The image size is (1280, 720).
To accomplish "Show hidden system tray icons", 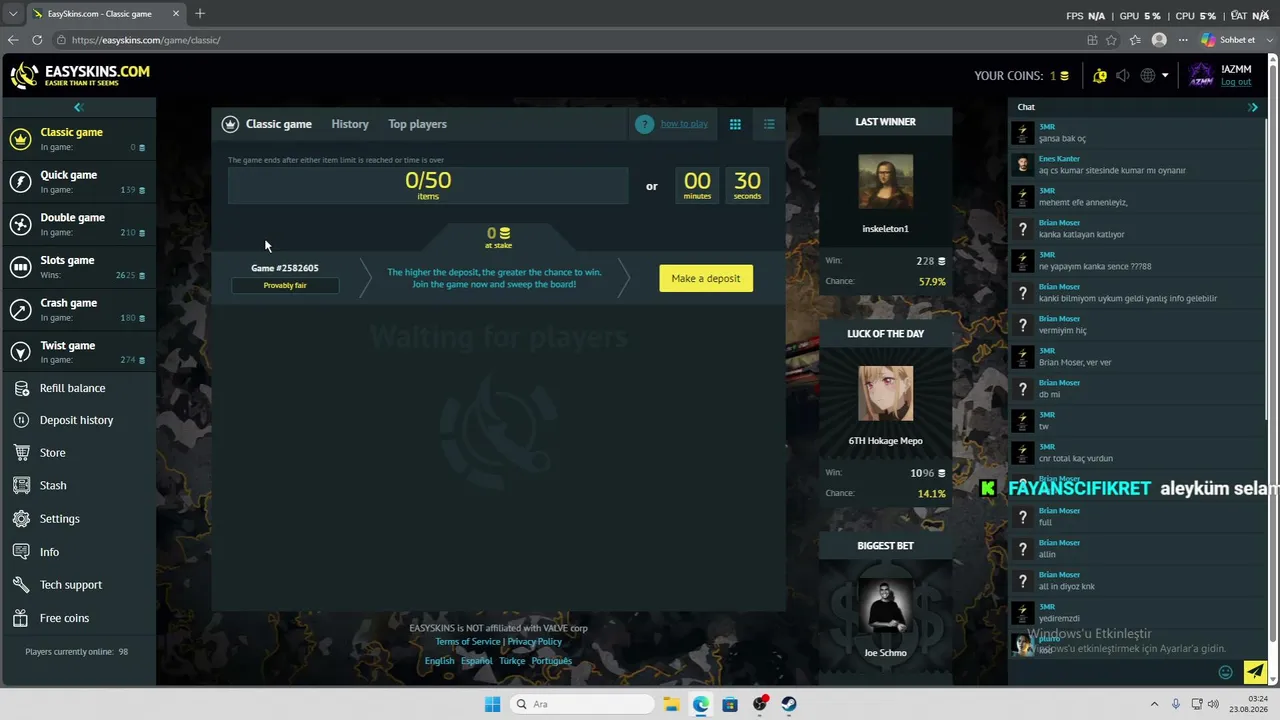I will pyautogui.click(x=1154, y=704).
